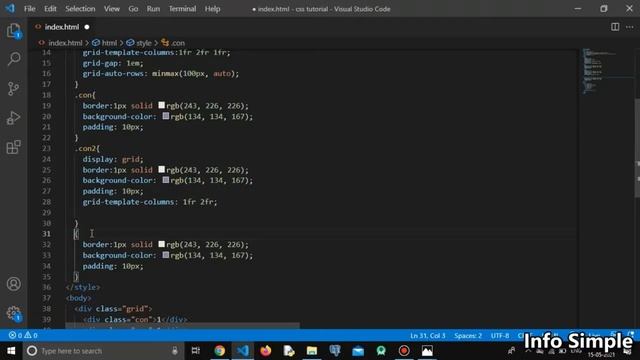Open Firefox from the taskbar
The image size is (640, 360).
[x=266, y=351]
